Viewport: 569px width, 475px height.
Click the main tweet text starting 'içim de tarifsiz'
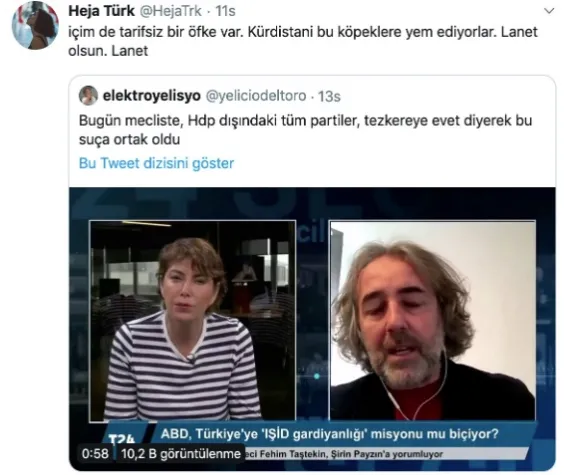303,41
